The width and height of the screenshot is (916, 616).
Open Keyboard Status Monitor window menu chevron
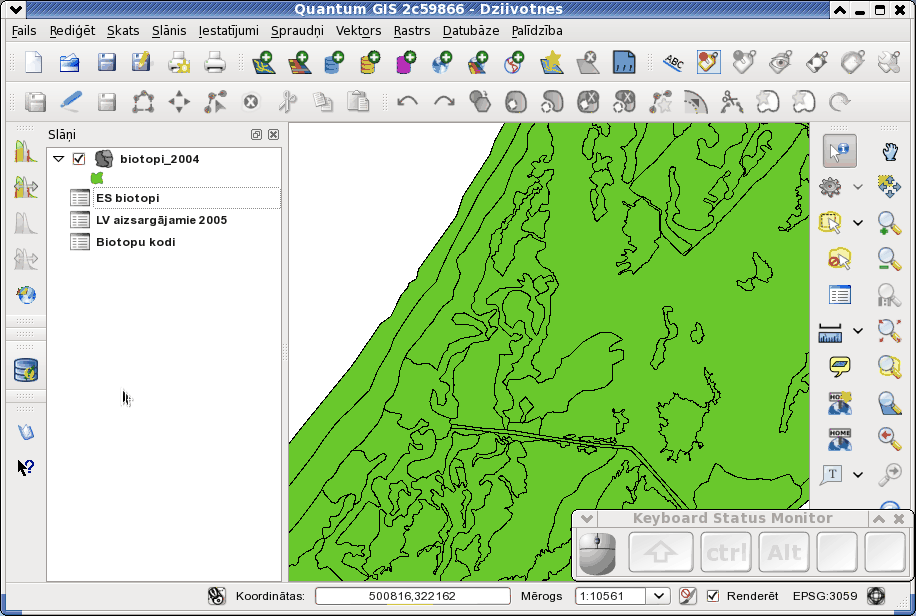pyautogui.click(x=587, y=518)
